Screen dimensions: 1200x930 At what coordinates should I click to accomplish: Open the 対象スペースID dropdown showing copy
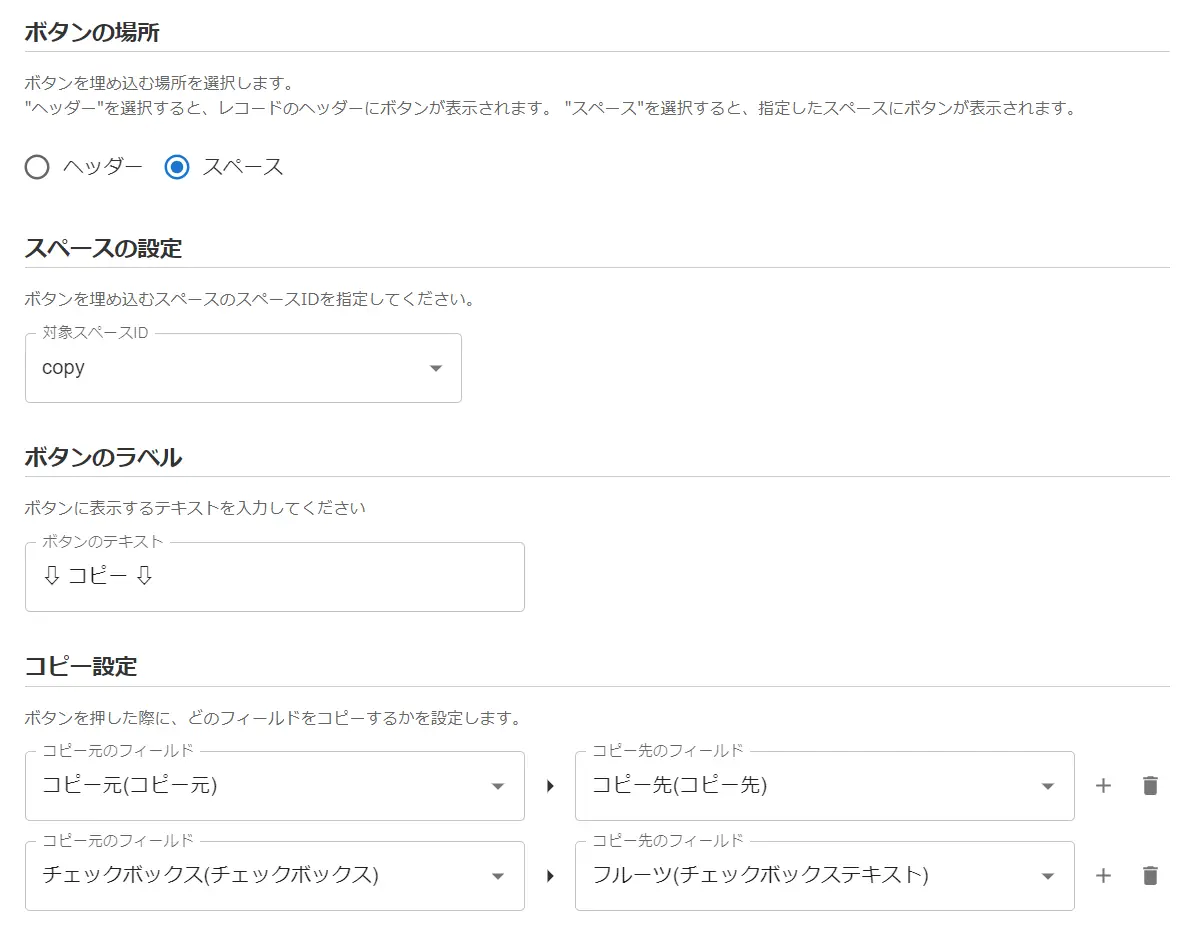click(x=230, y=368)
